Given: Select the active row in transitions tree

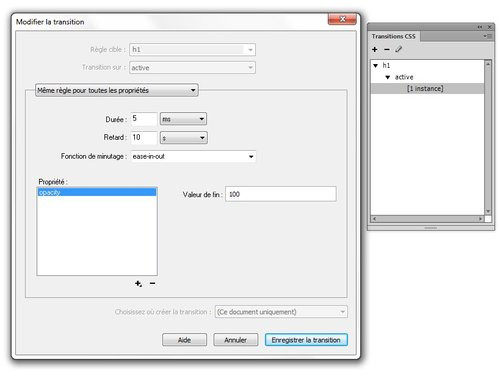Looking at the screenshot, I should pyautogui.click(x=427, y=77).
